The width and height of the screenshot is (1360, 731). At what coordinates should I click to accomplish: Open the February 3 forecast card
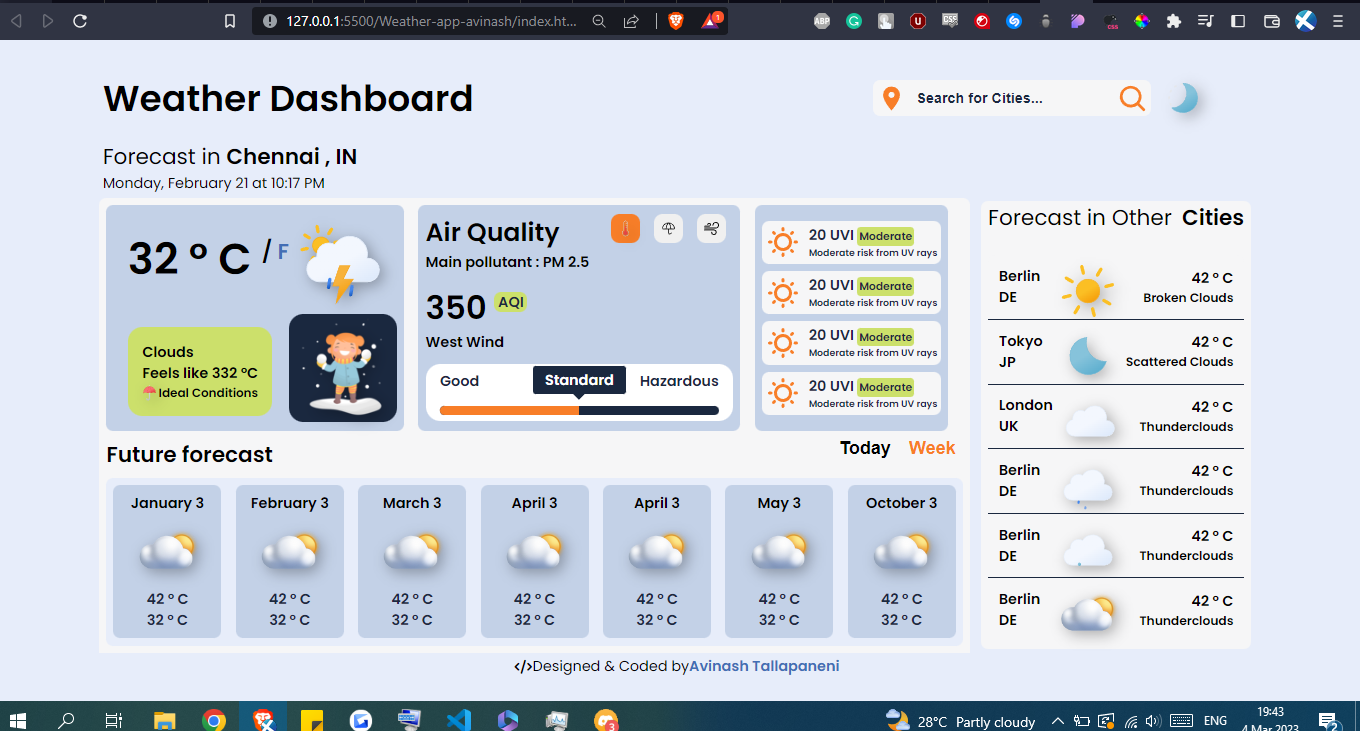(290, 561)
